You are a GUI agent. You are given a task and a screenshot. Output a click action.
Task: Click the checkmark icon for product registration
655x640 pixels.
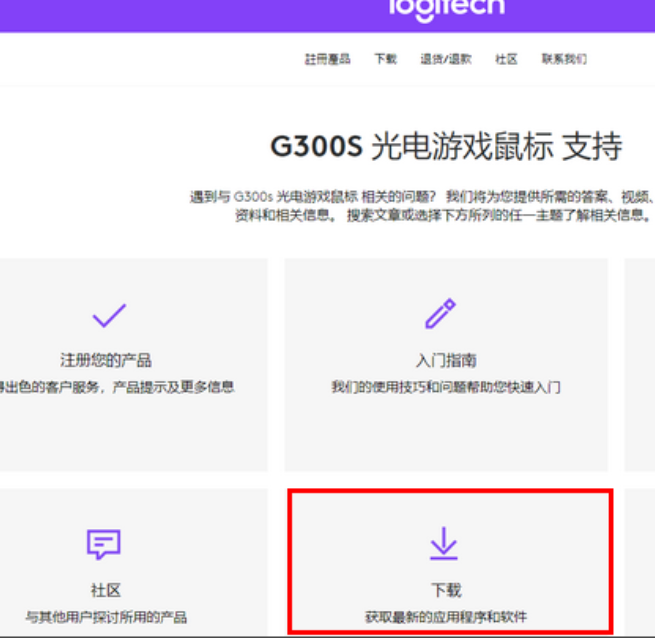109,316
